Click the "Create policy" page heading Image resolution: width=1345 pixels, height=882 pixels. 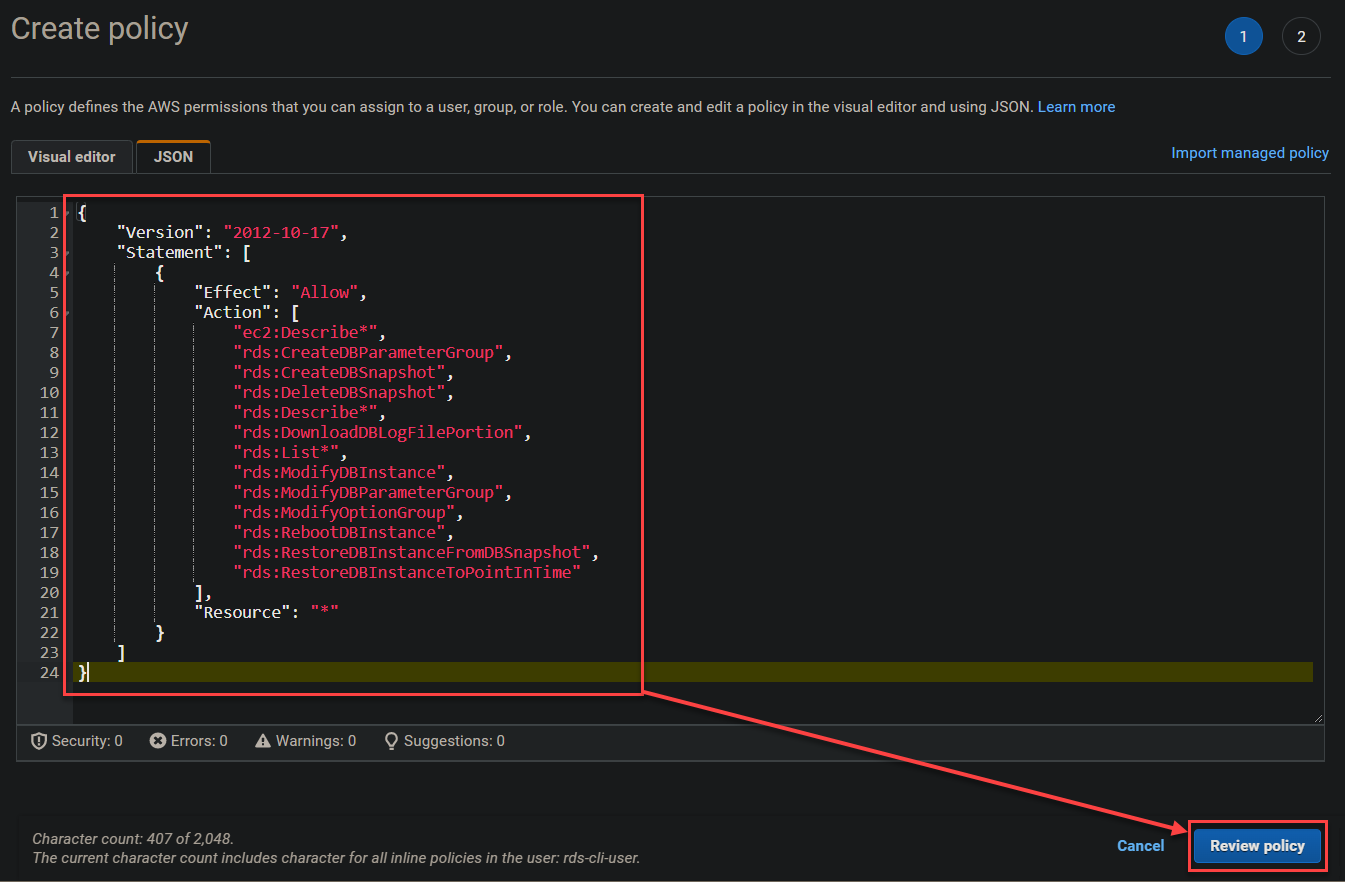tap(100, 29)
